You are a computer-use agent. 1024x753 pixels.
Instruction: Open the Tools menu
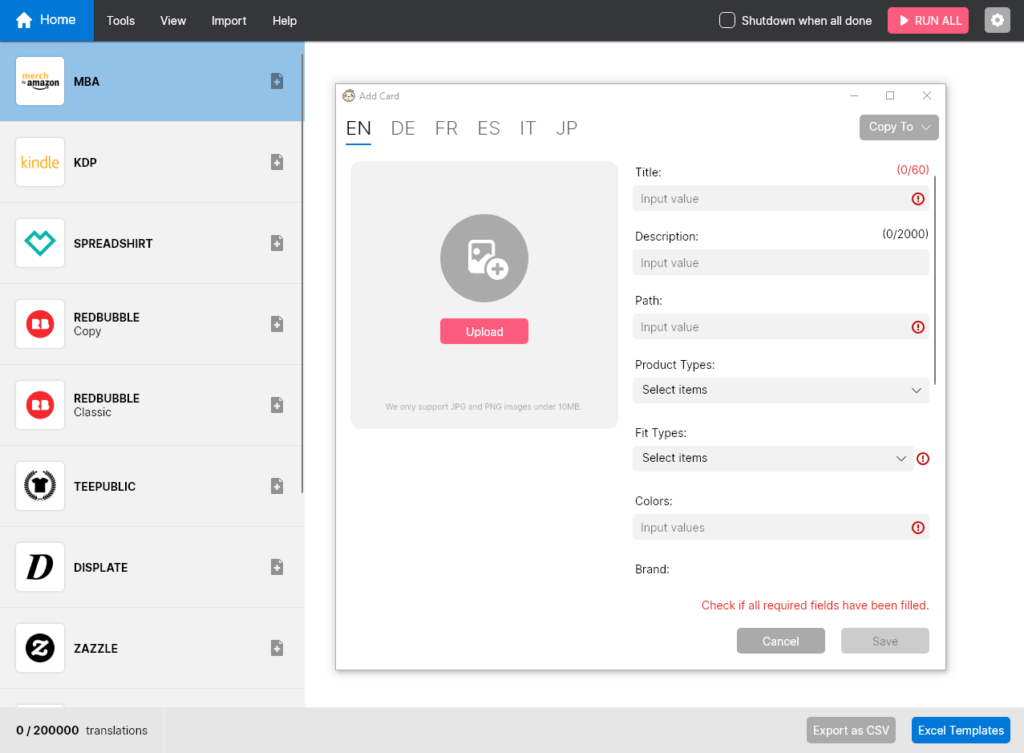pyautogui.click(x=121, y=21)
